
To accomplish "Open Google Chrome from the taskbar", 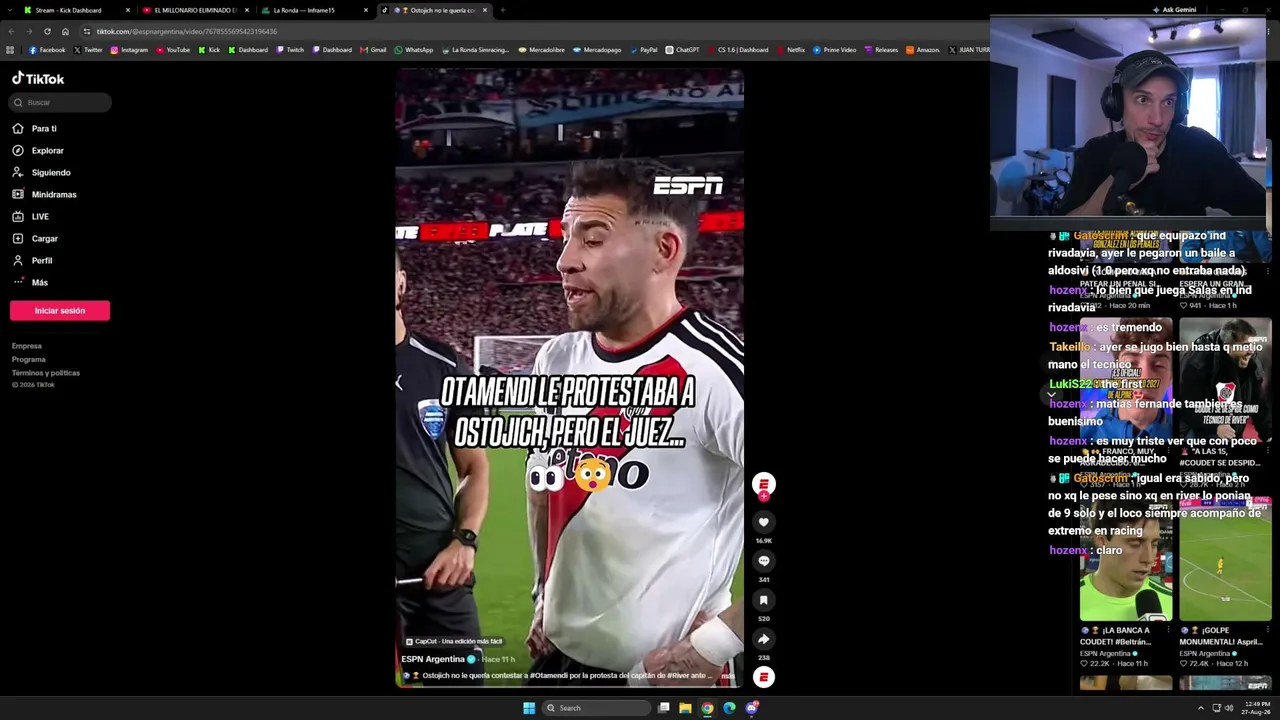I will click(x=707, y=708).
